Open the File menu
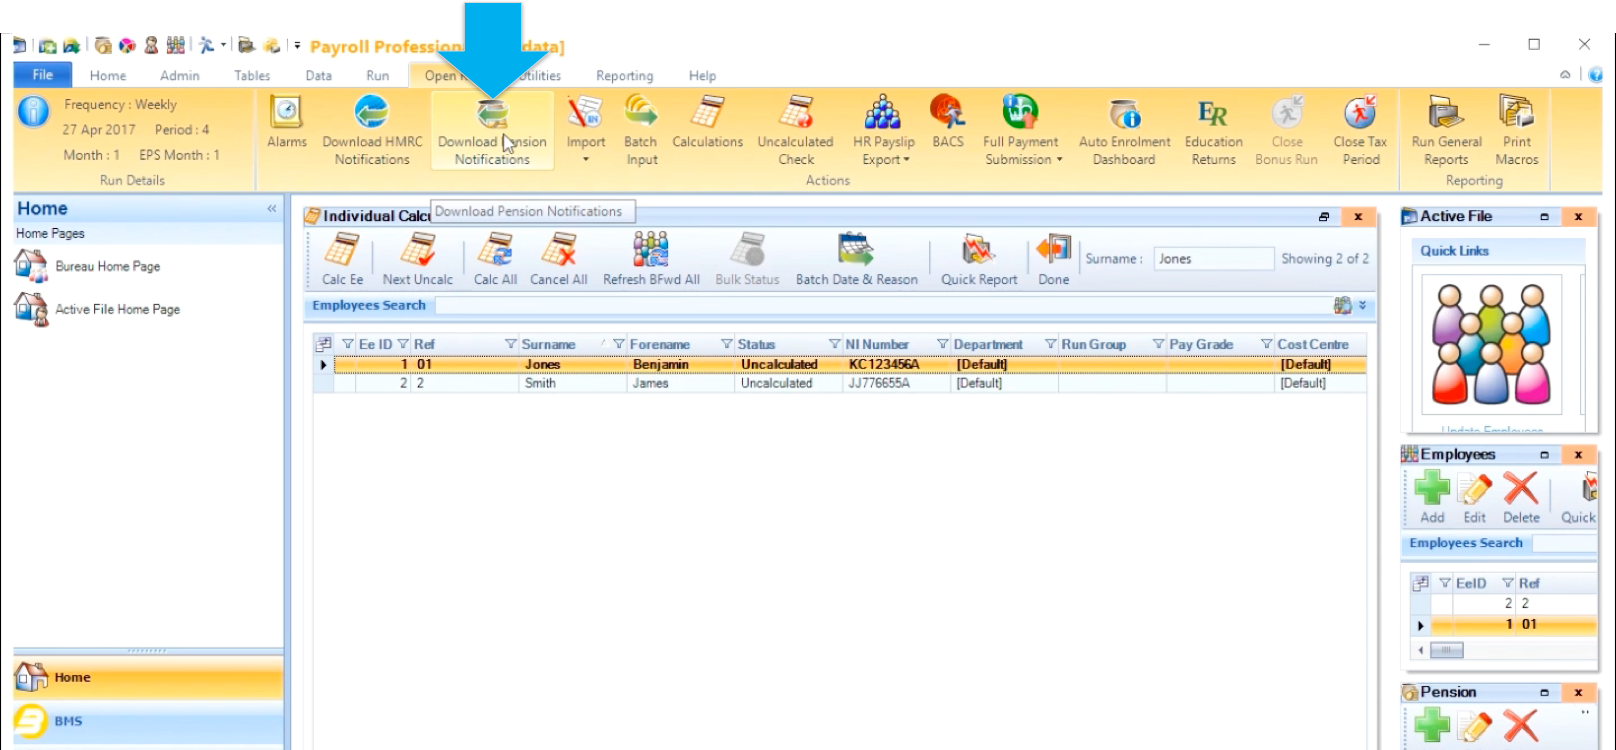This screenshot has width=1616, height=750. 43,75
